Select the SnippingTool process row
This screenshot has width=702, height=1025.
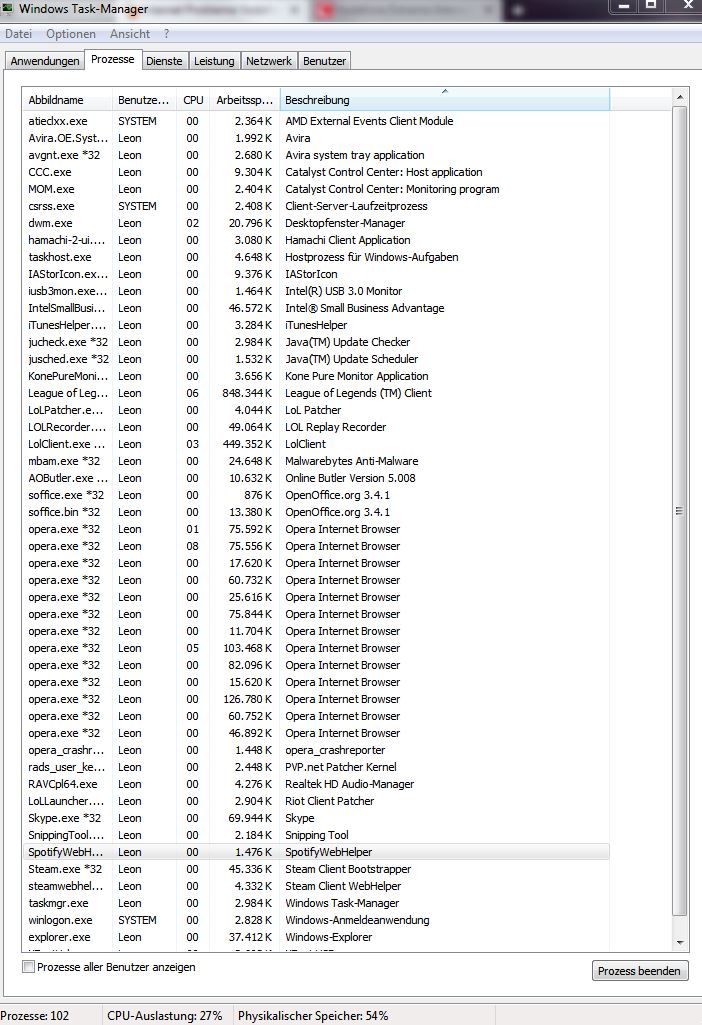pos(316,835)
